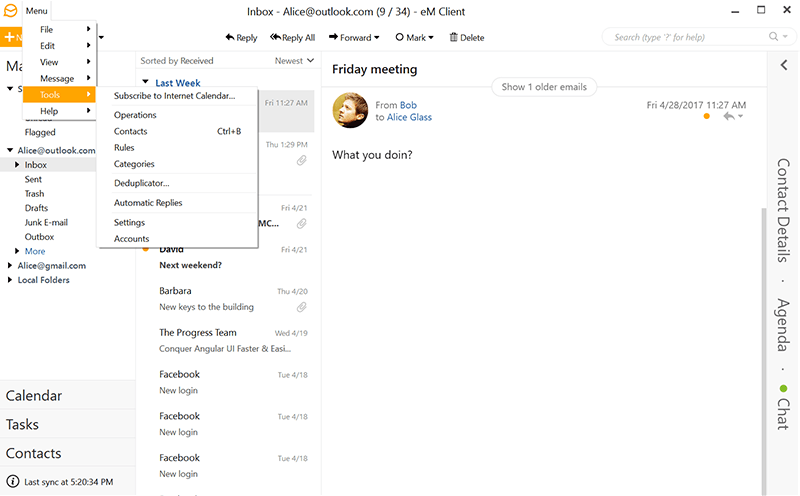The width and height of the screenshot is (800, 496).
Task: Click into the search field
Action: 684,37
